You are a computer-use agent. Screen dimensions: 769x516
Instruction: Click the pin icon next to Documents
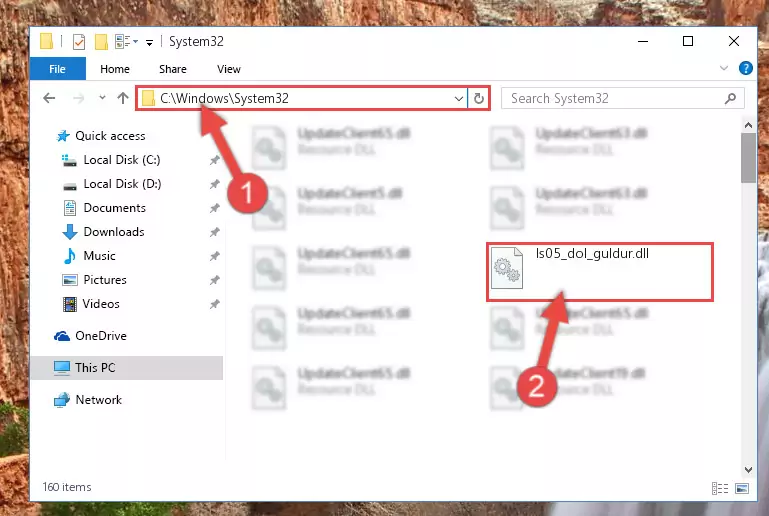[214, 208]
